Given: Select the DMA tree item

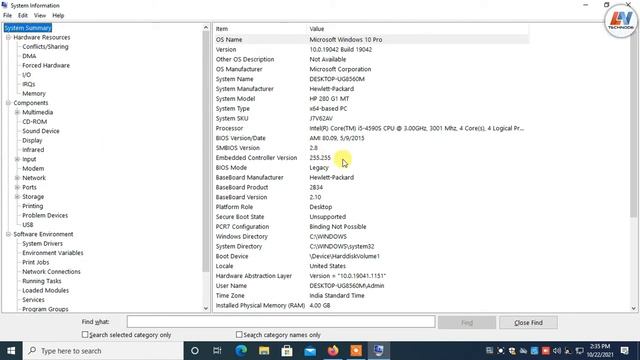Looking at the screenshot, I should click(x=29, y=56).
